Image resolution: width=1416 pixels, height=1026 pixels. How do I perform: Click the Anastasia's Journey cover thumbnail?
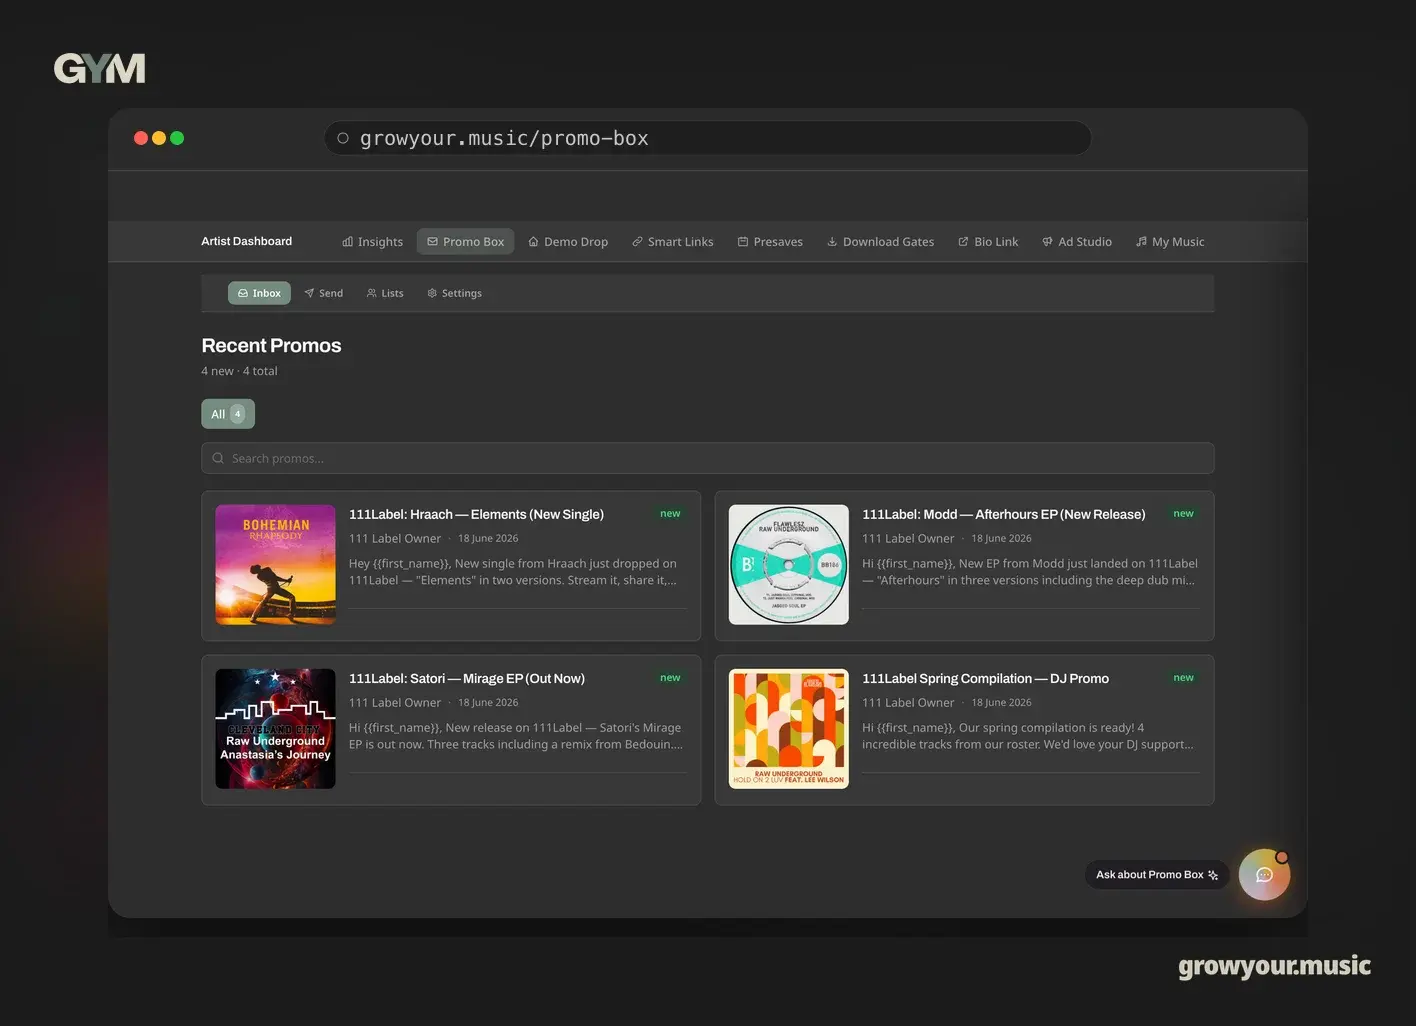tap(275, 729)
